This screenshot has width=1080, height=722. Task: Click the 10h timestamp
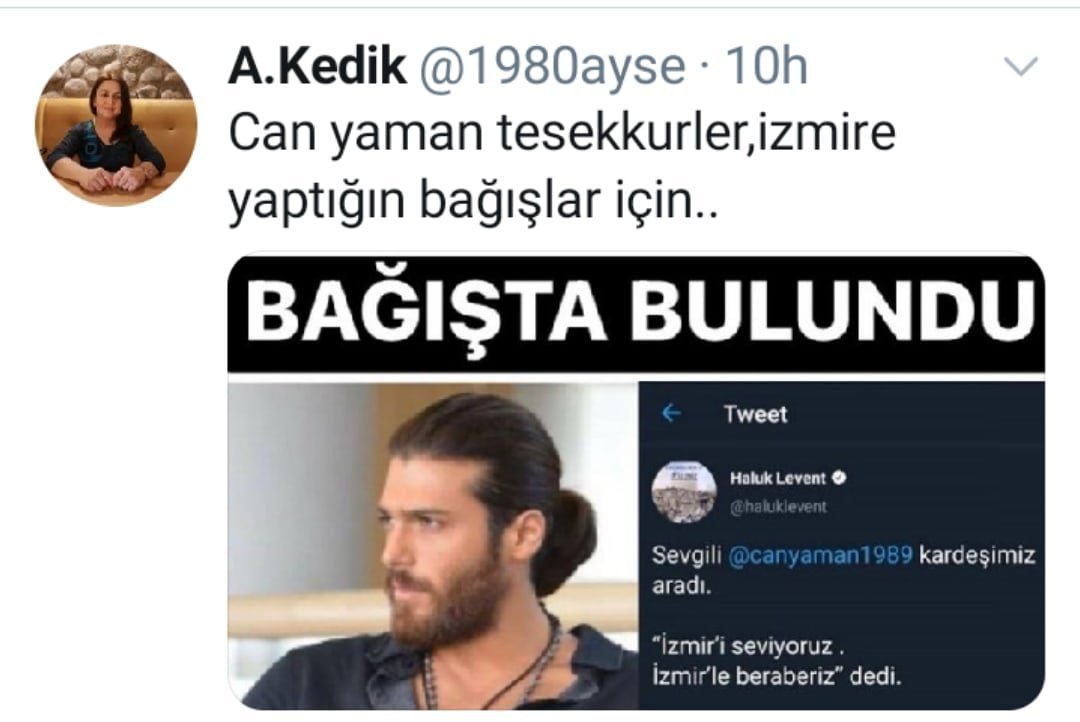pyautogui.click(x=765, y=67)
